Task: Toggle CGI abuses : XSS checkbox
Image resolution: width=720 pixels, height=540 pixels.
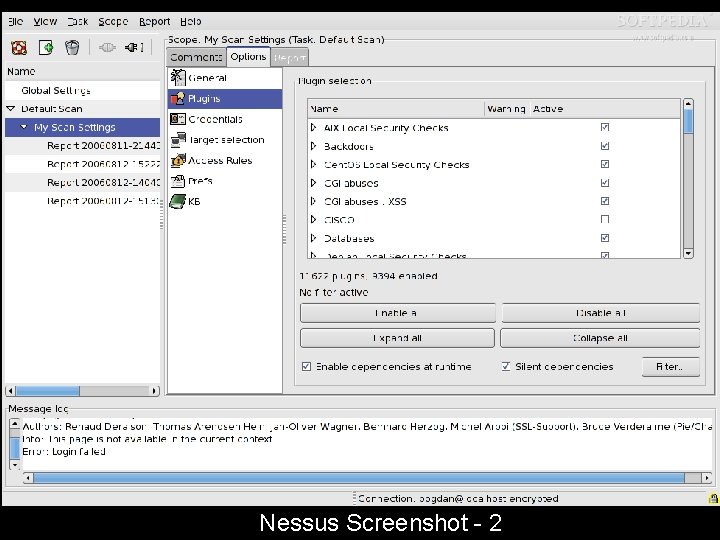Action: pos(605,201)
